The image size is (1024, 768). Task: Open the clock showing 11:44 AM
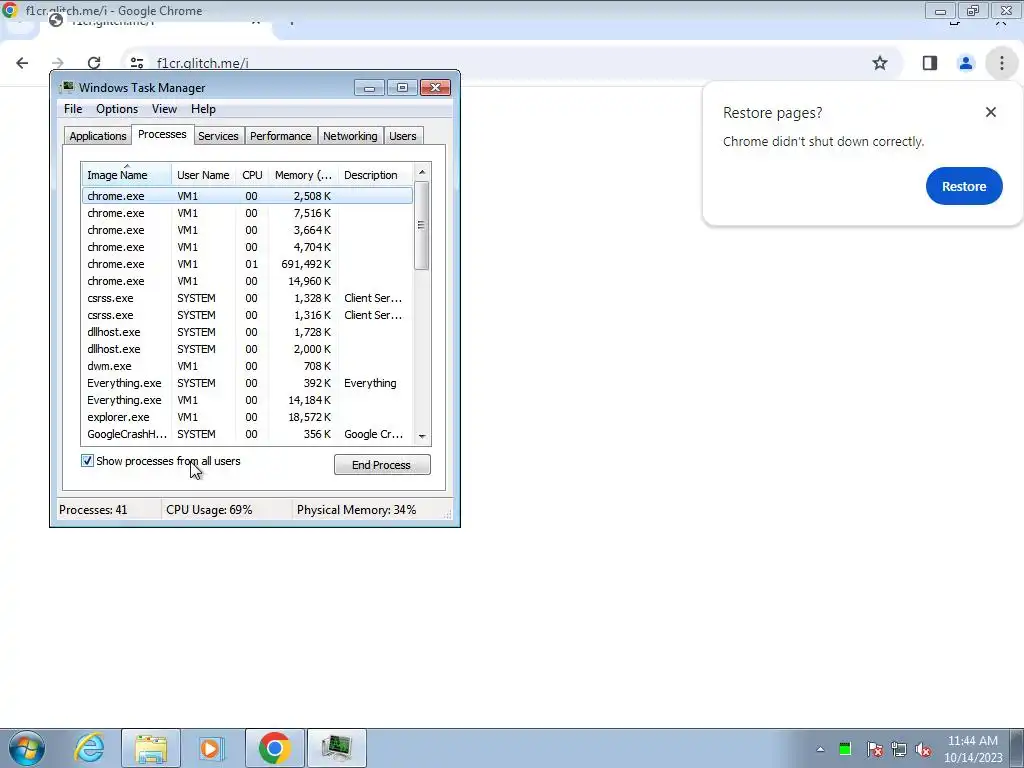click(972, 749)
